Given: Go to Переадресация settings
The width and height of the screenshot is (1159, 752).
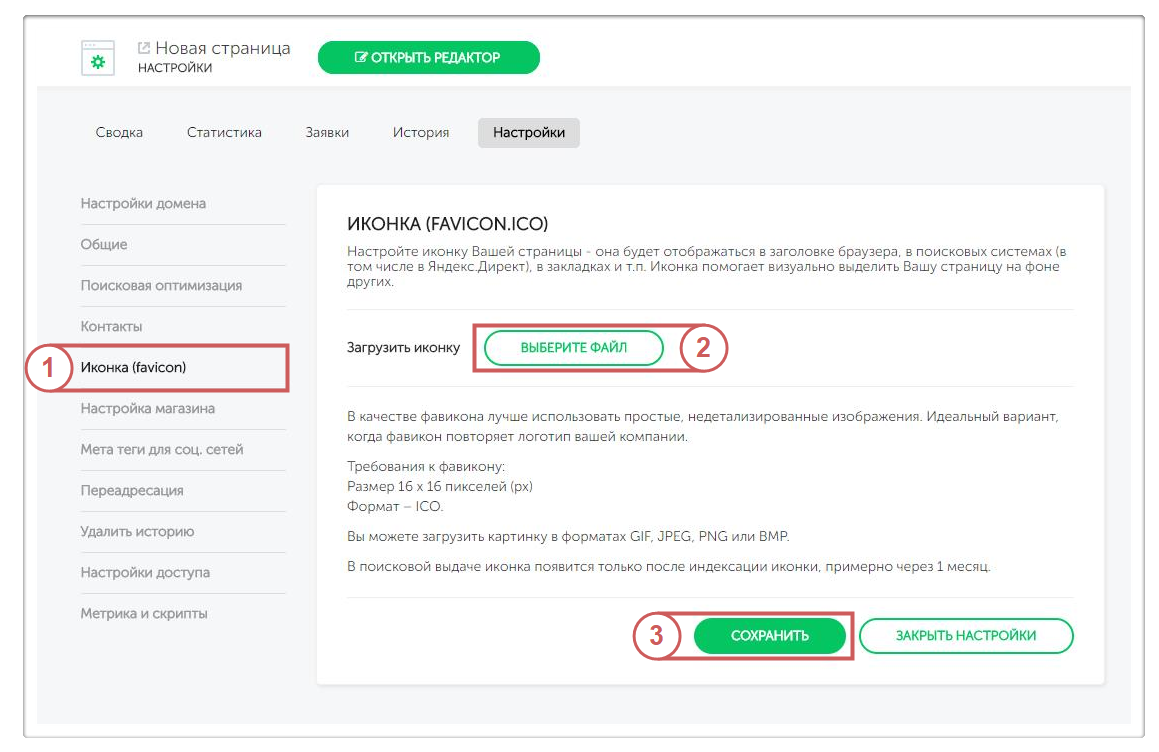Looking at the screenshot, I should click(132, 490).
